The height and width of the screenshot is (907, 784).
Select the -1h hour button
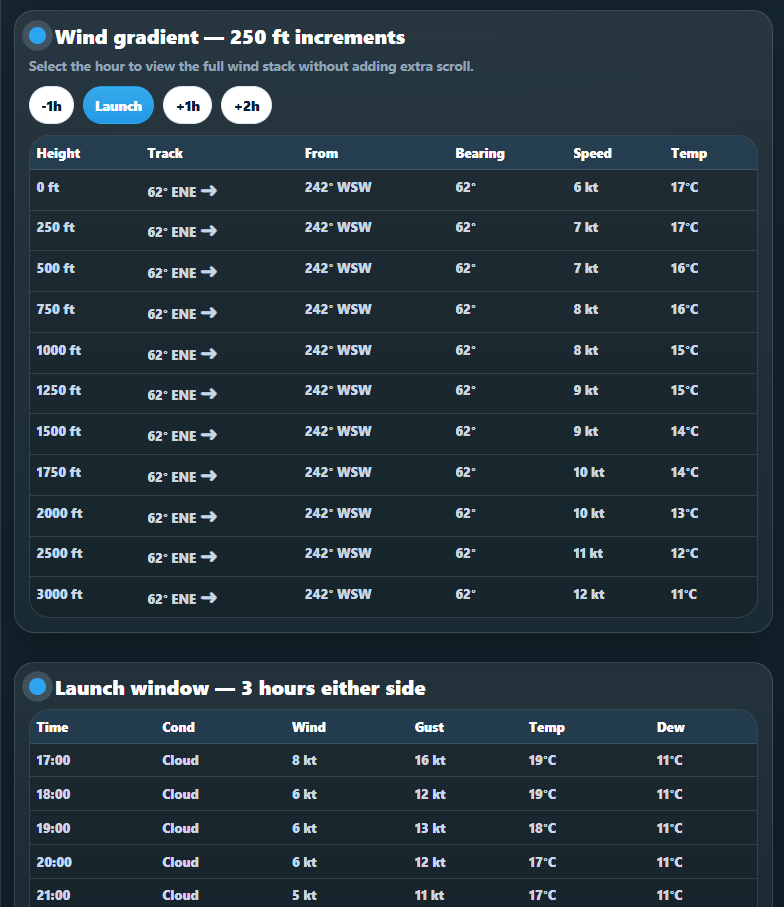[x=51, y=105]
